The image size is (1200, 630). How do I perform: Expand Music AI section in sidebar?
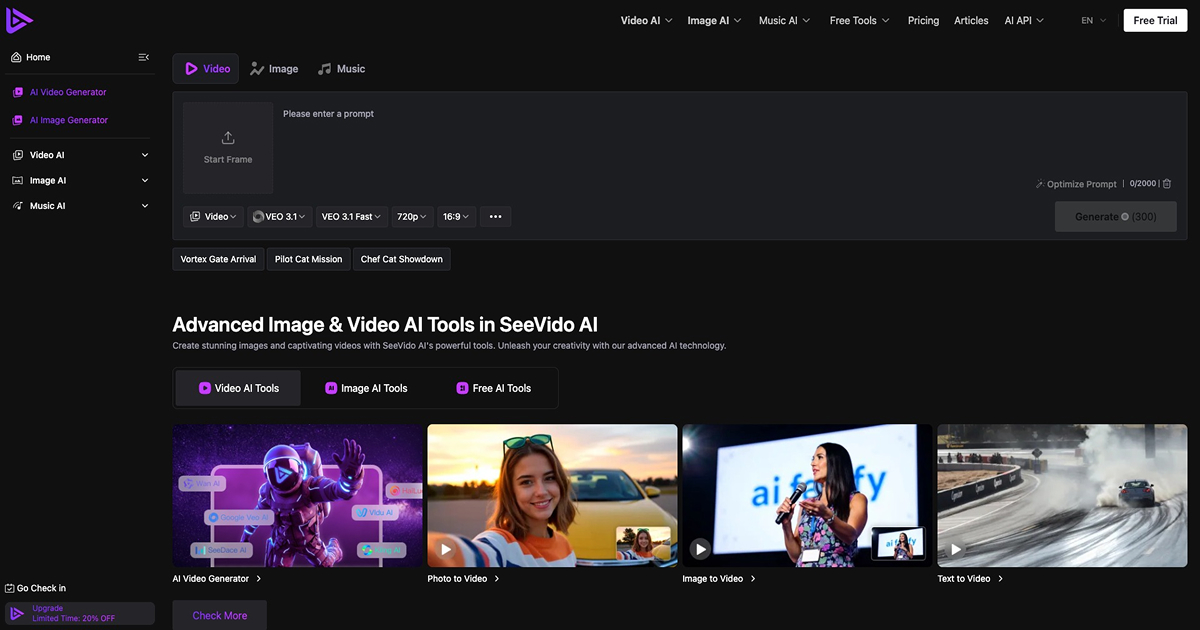(x=81, y=206)
